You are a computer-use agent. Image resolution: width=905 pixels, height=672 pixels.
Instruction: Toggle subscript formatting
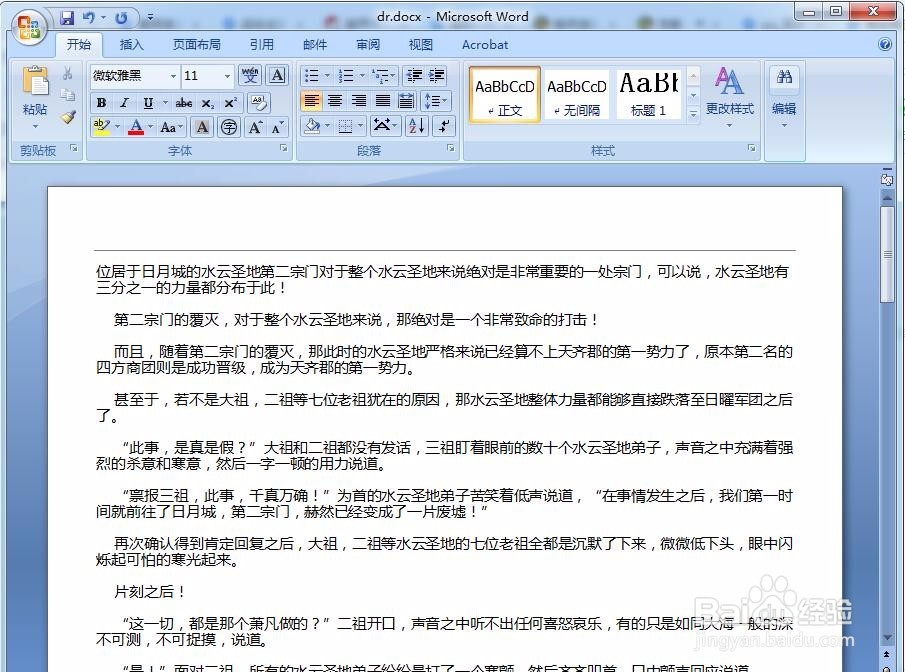pos(207,103)
